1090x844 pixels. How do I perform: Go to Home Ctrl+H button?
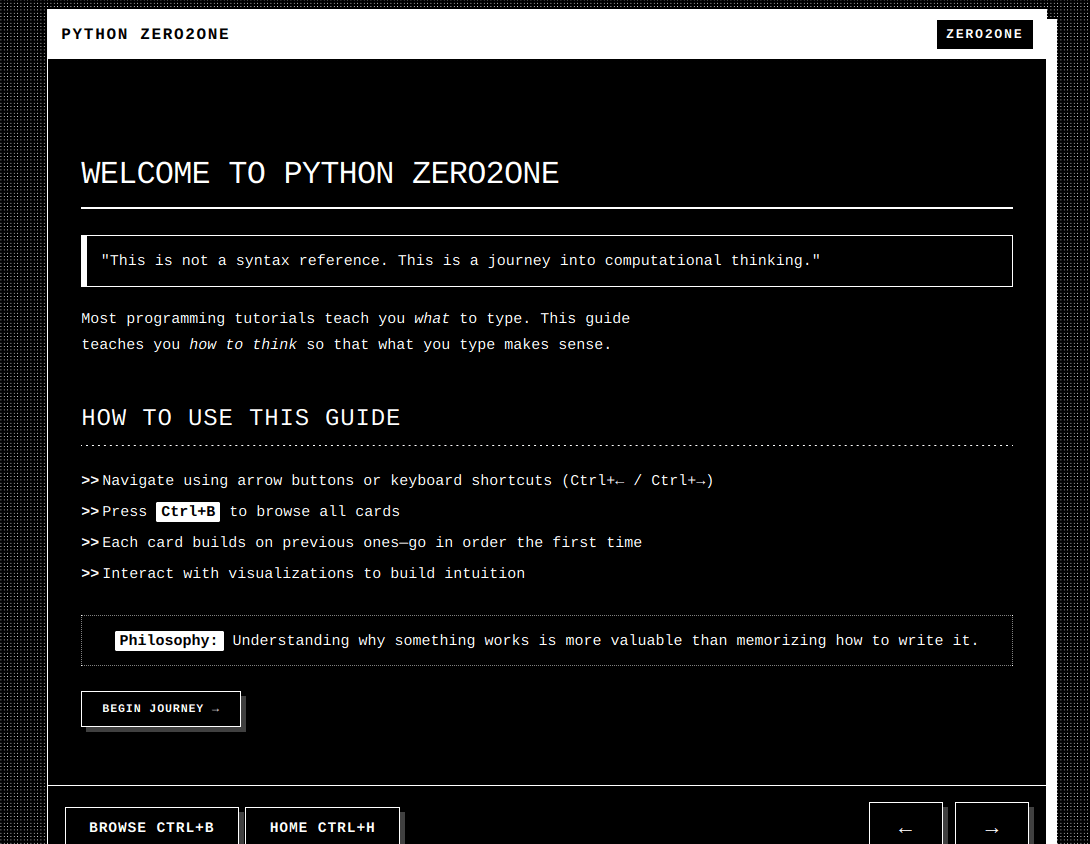[322, 826]
